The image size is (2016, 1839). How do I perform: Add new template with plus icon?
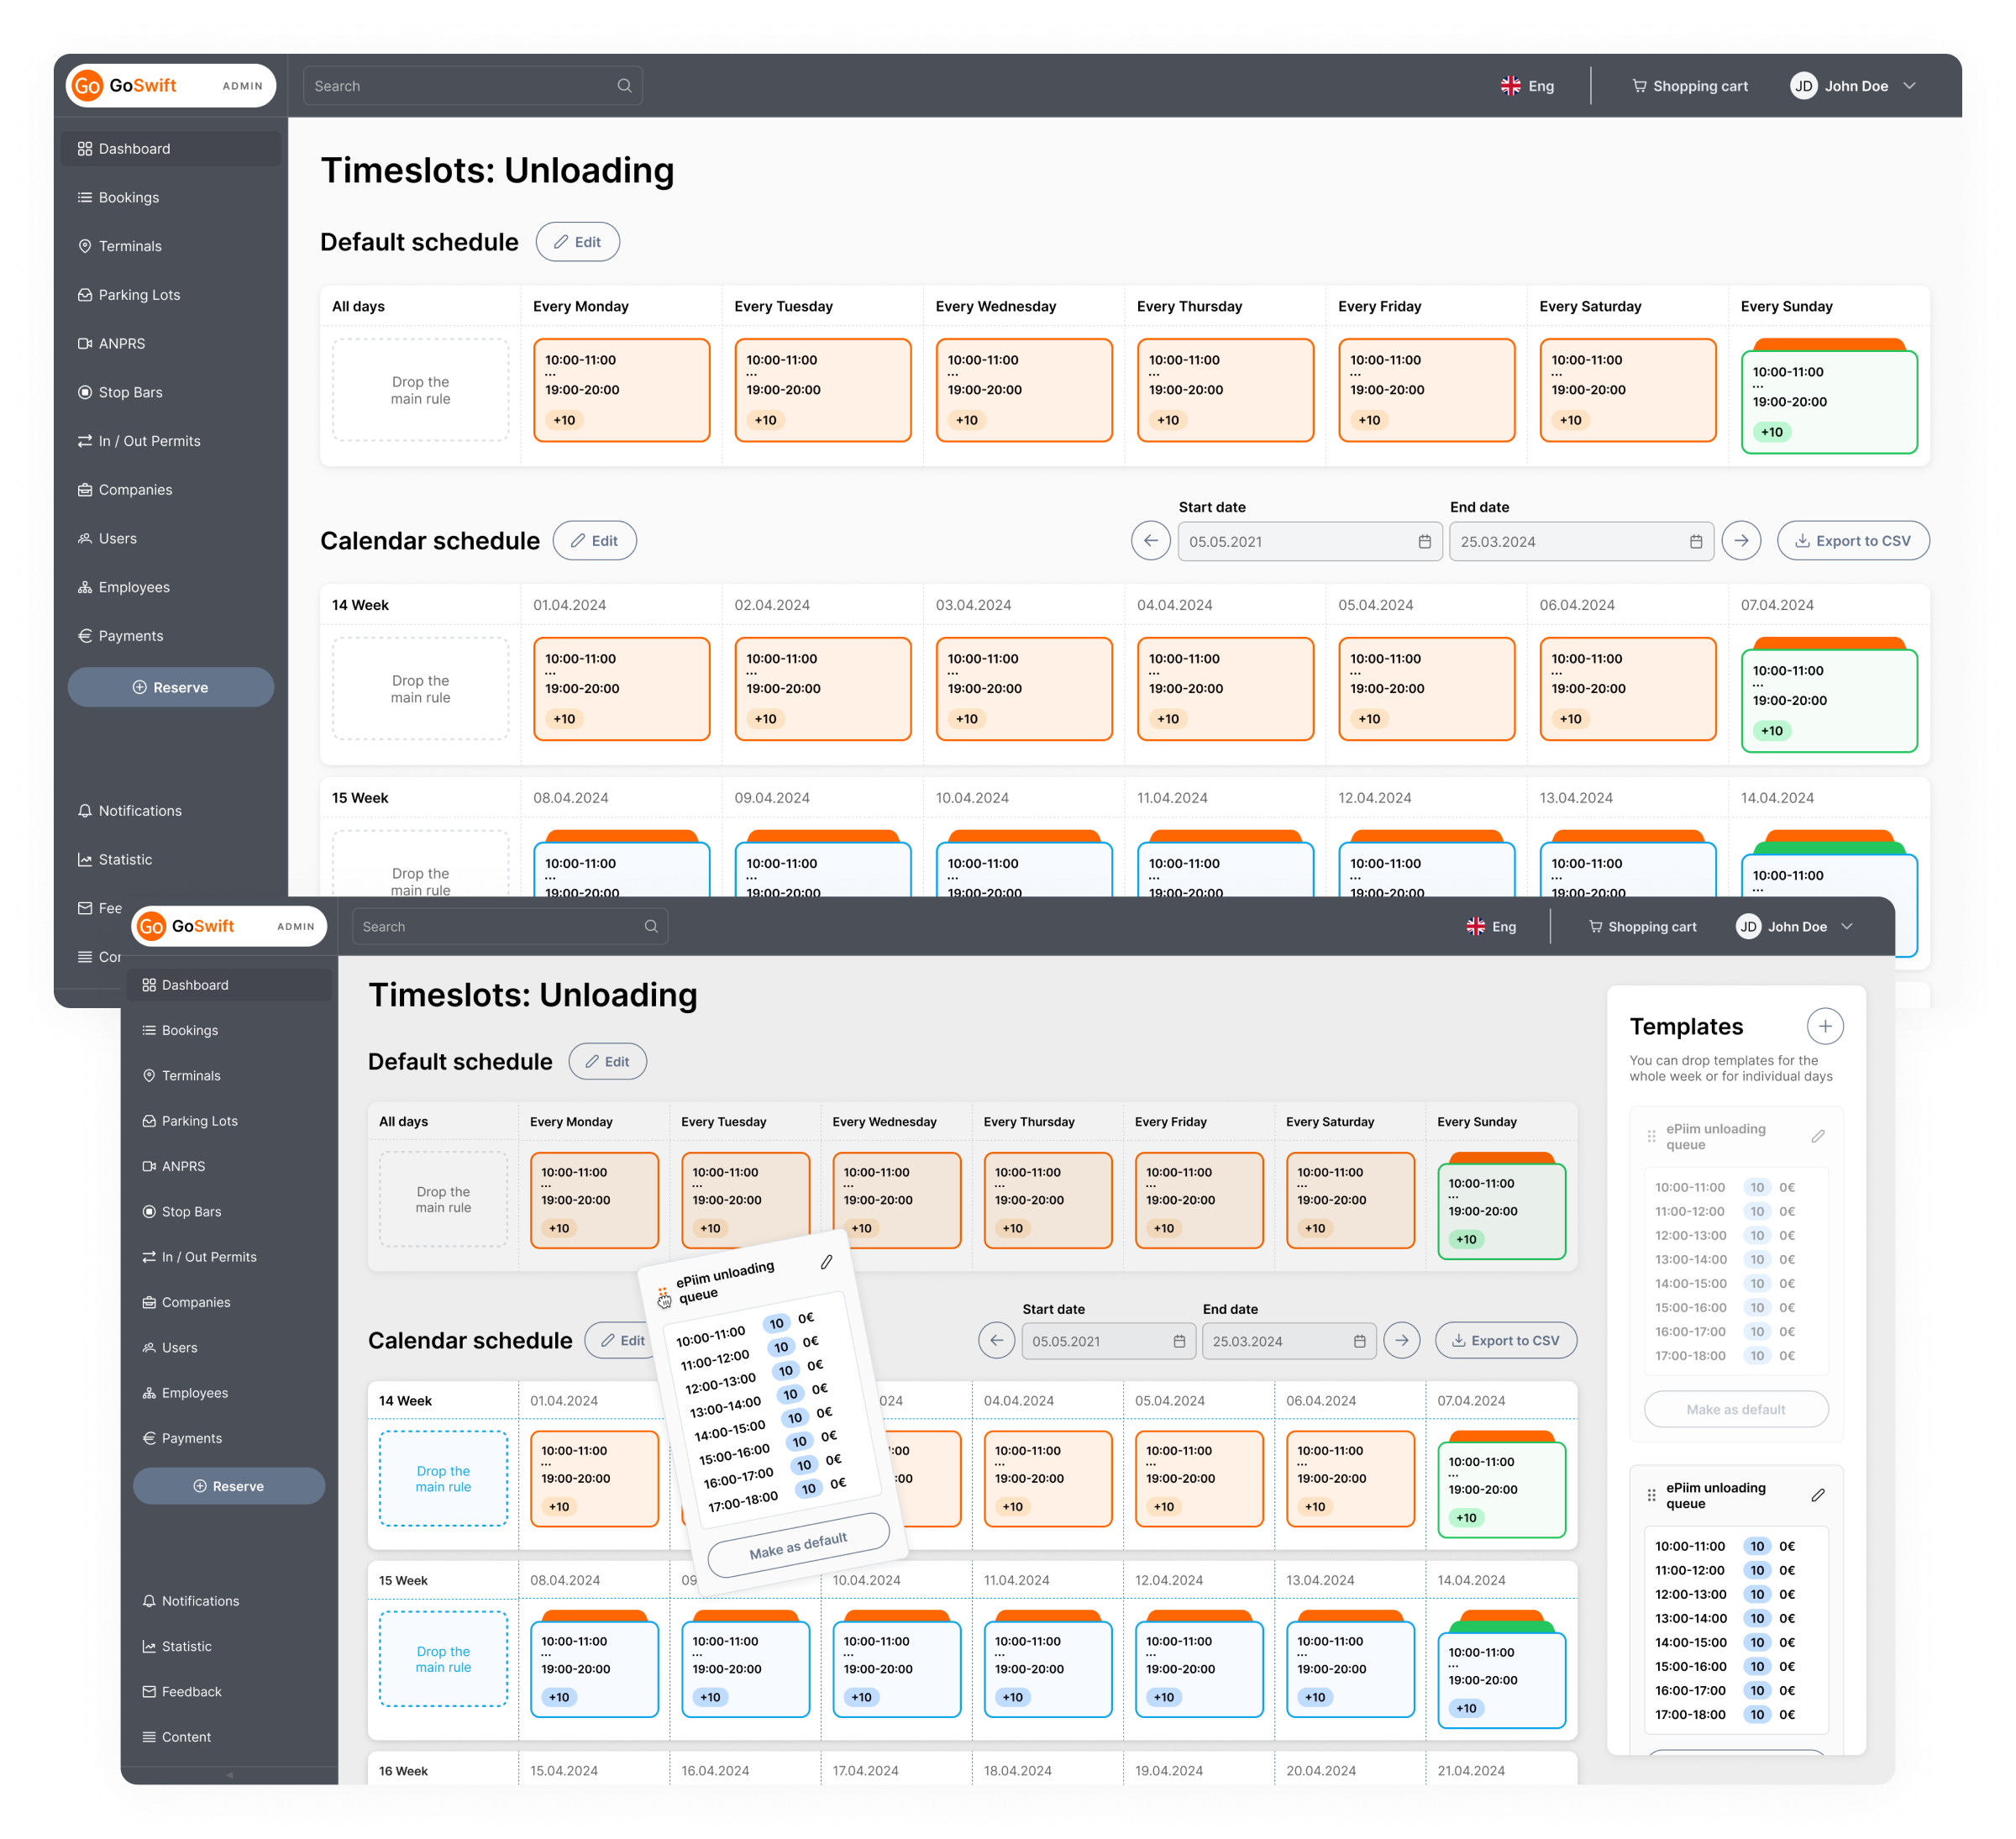[x=1825, y=1026]
